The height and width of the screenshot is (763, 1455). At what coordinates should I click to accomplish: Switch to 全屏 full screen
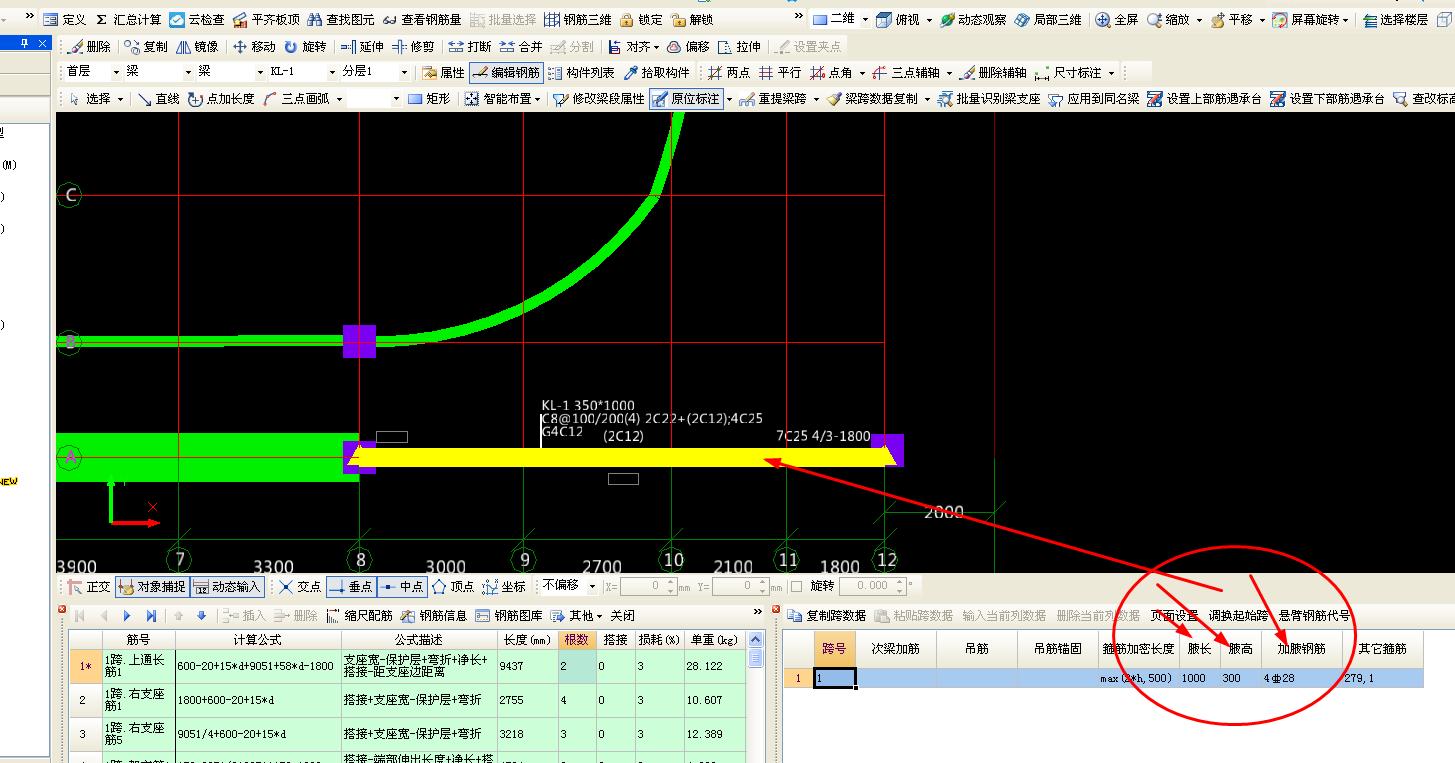pos(1117,19)
